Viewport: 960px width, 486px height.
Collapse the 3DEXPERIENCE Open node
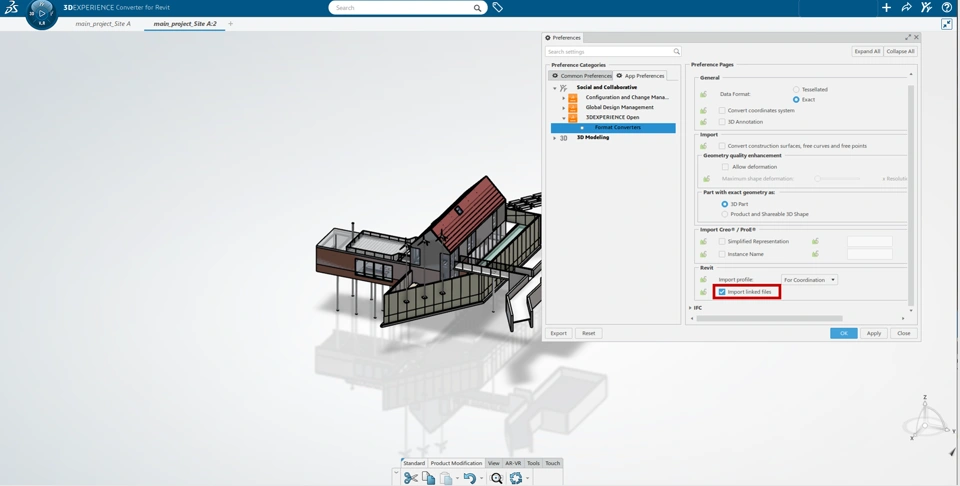(x=564, y=118)
